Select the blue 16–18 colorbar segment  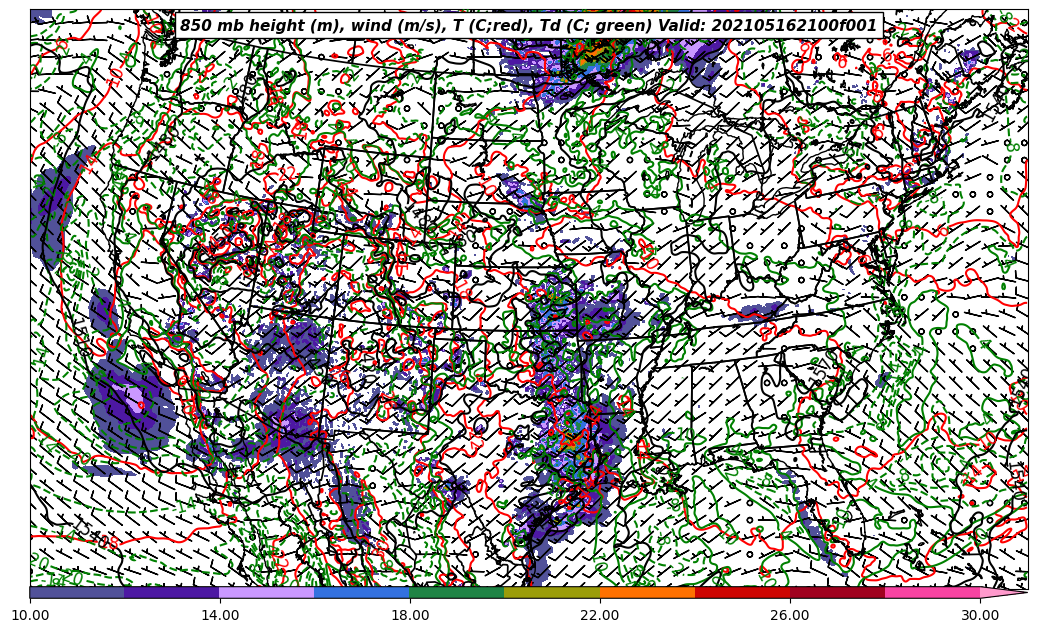pos(362,592)
